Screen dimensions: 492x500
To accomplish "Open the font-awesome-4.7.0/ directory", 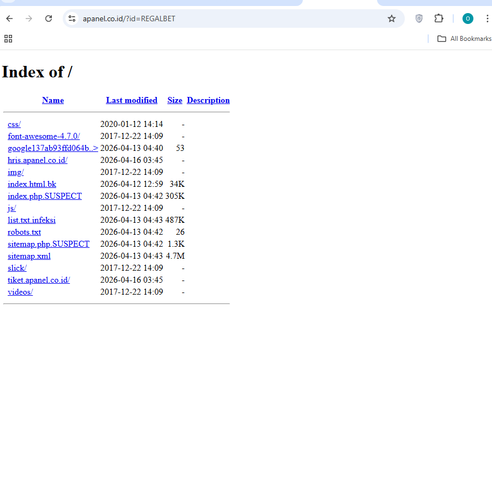I will pos(44,136).
